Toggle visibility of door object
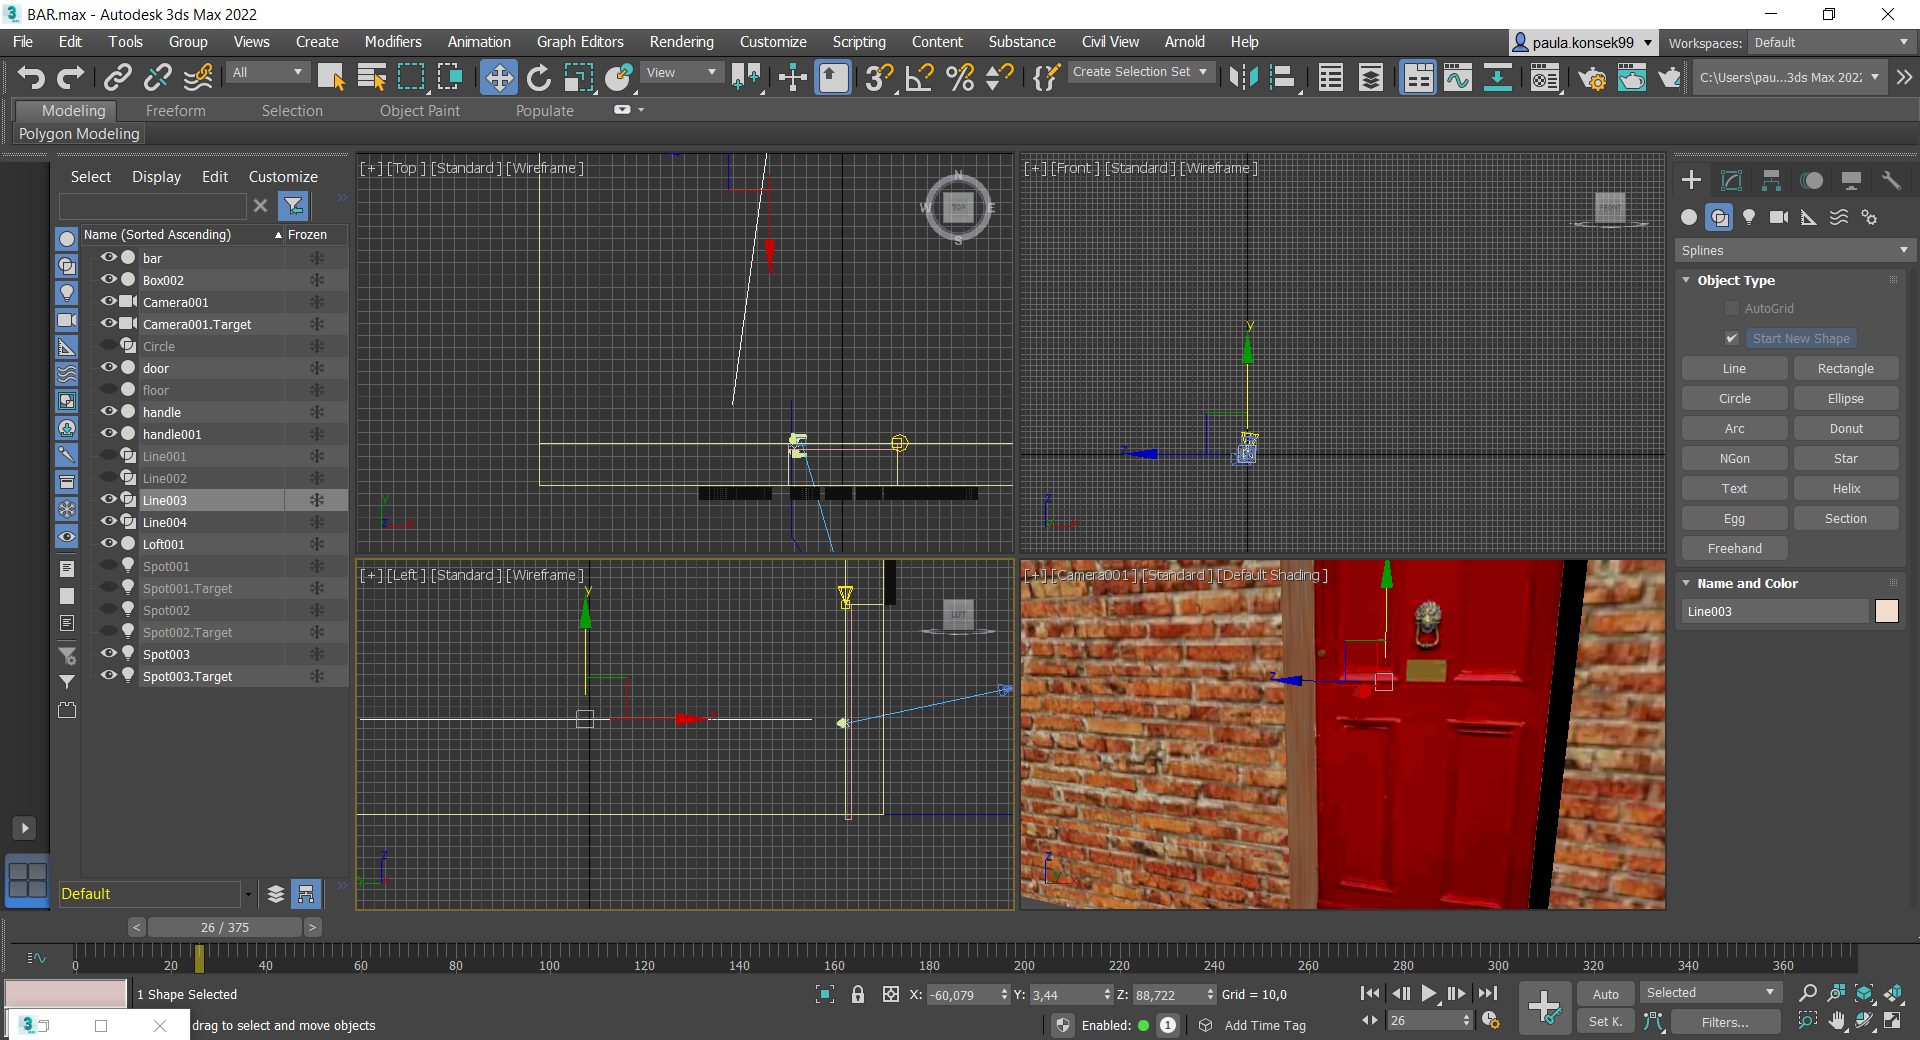Image resolution: width=1920 pixels, height=1040 pixels. click(x=108, y=368)
